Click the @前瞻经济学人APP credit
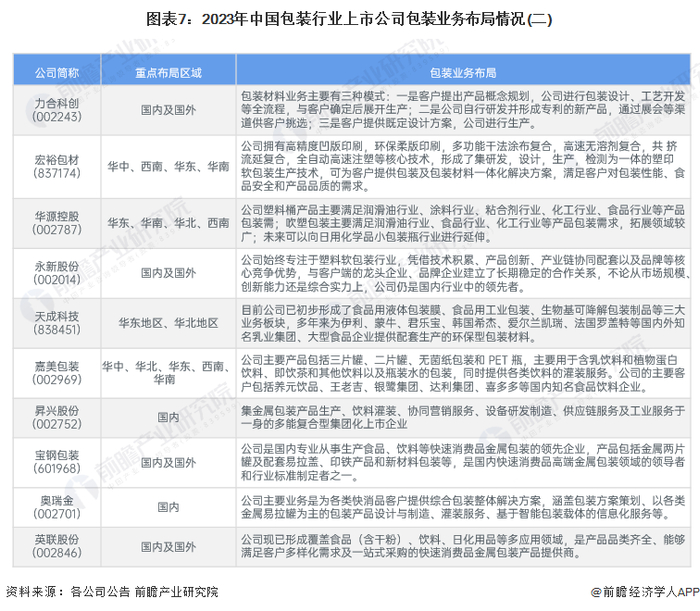 click(x=645, y=592)
